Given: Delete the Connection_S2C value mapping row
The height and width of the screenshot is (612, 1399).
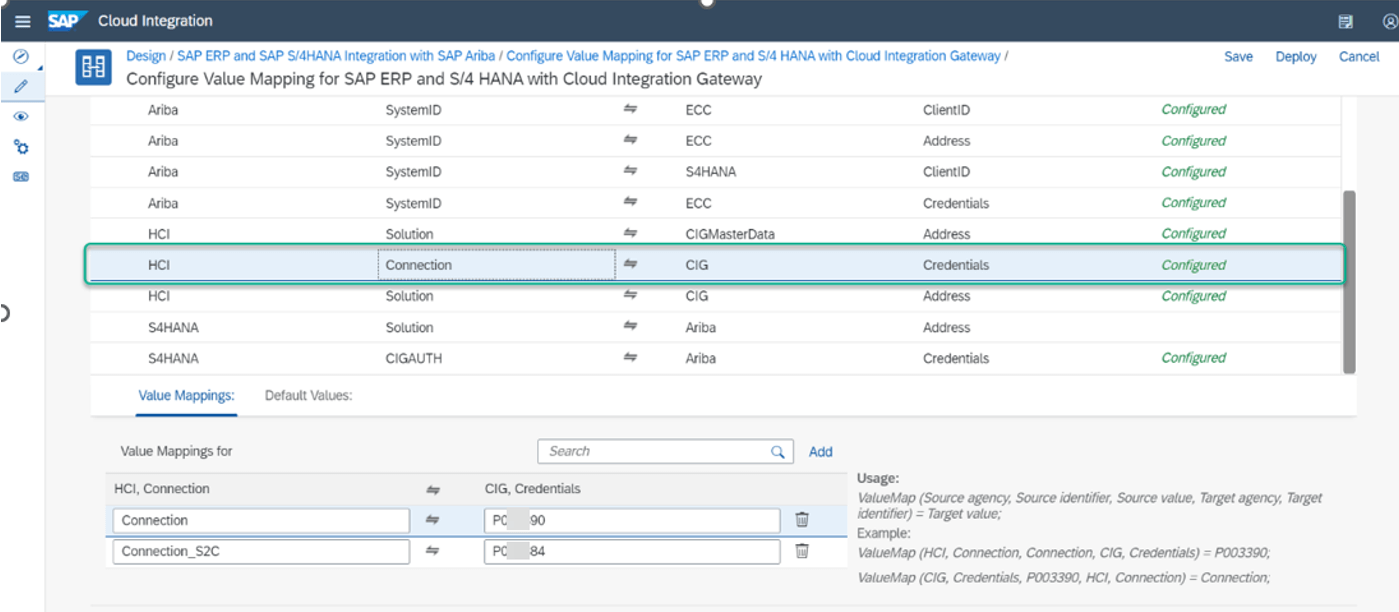Looking at the screenshot, I should (x=802, y=551).
